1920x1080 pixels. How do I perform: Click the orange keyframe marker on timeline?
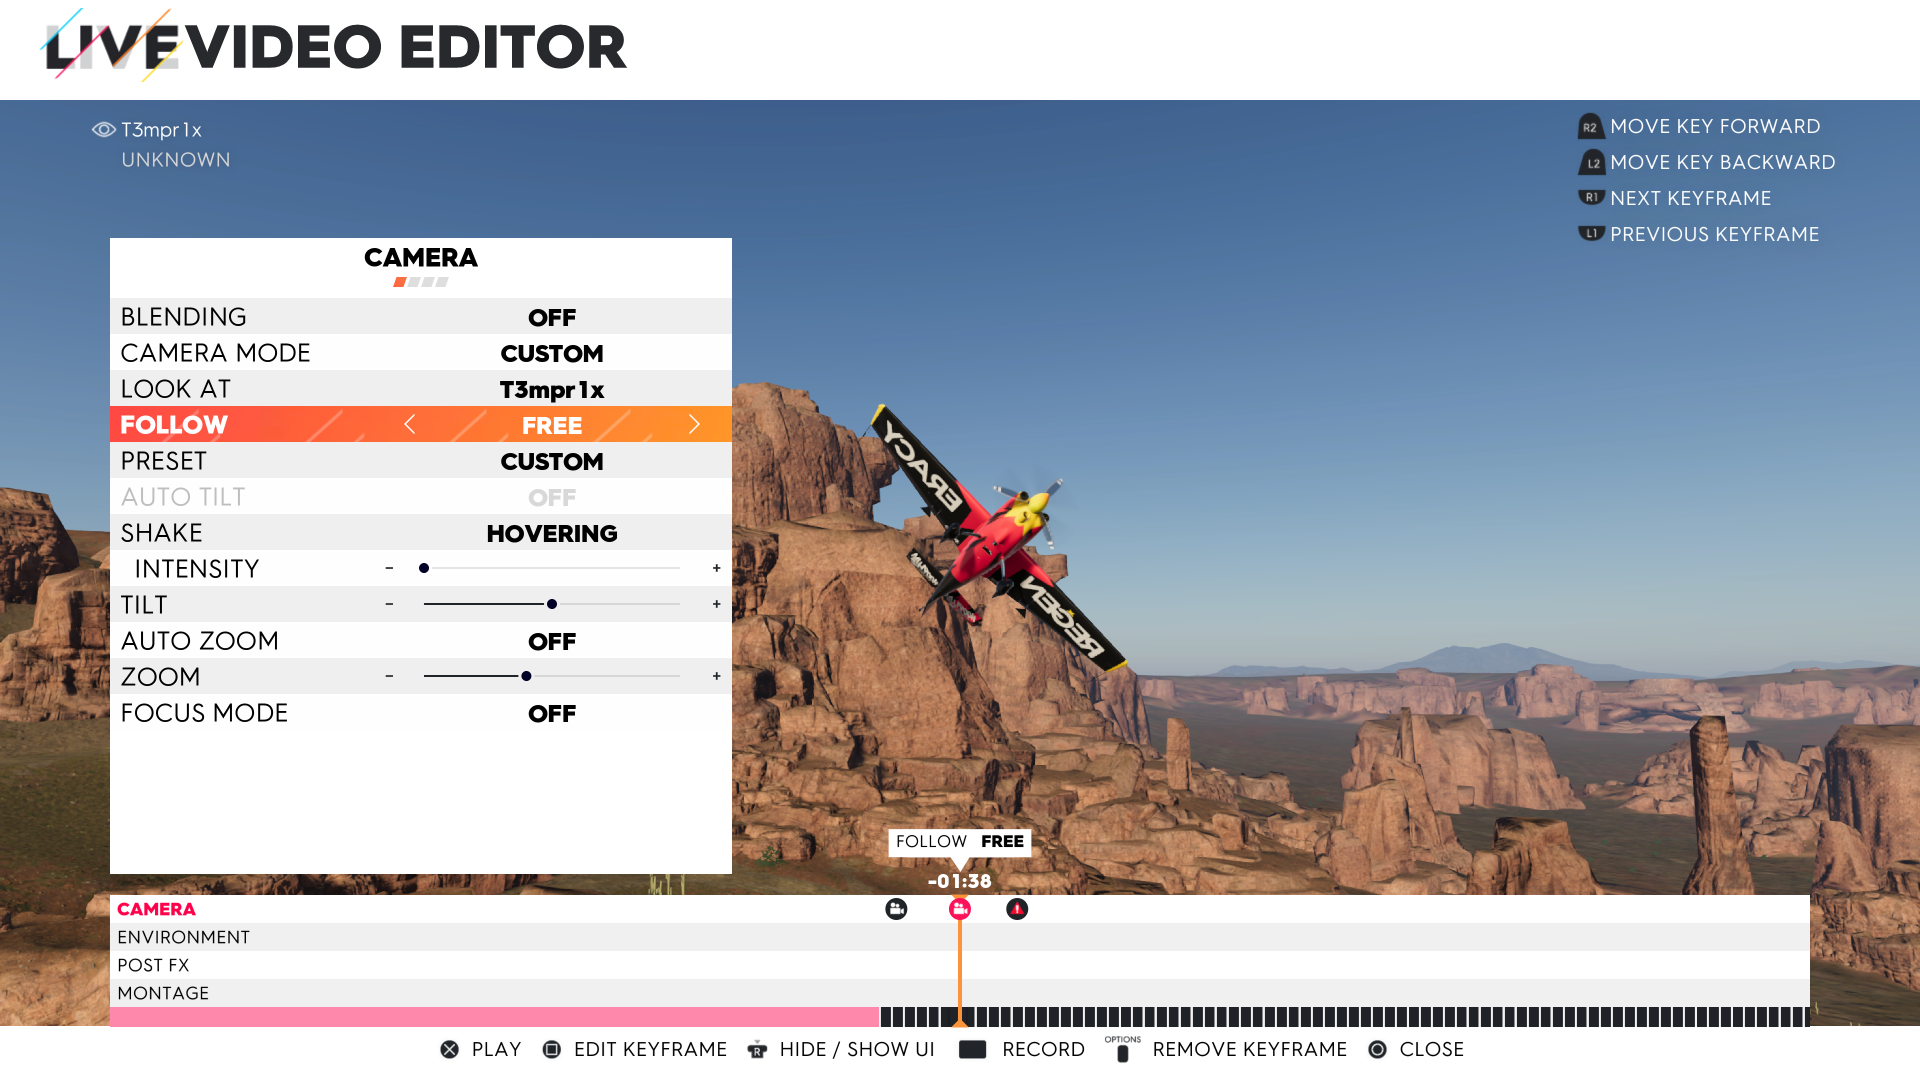[960, 909]
